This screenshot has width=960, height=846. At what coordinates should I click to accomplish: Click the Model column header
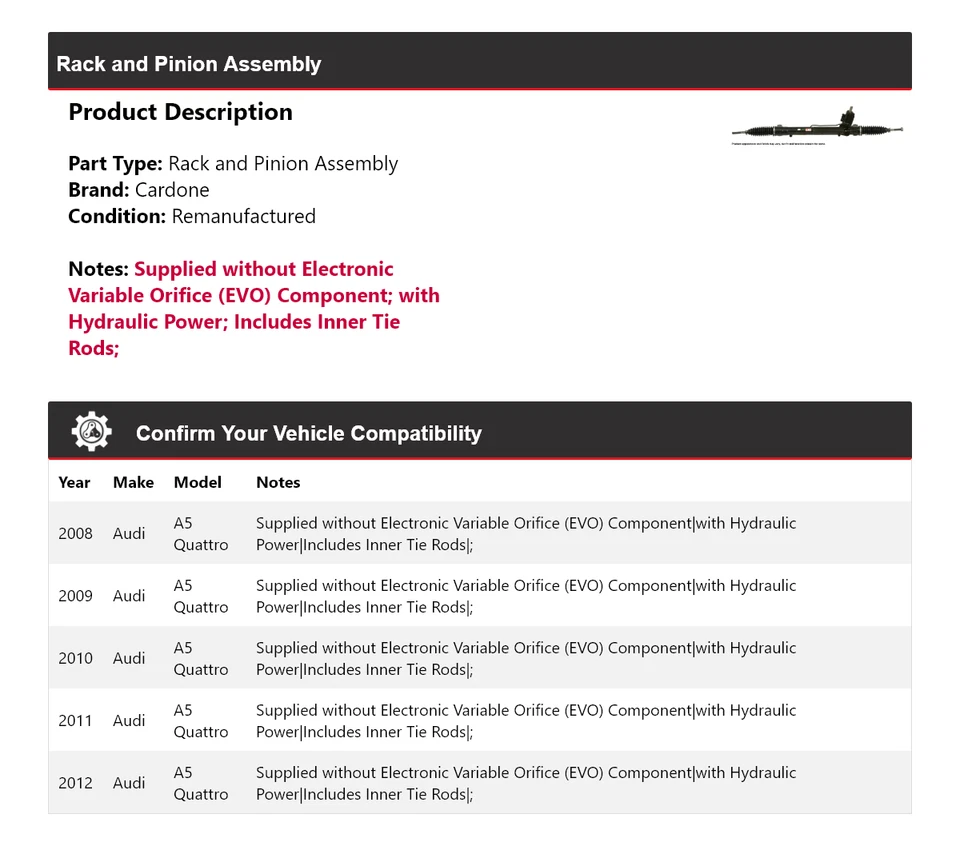[x=197, y=482]
